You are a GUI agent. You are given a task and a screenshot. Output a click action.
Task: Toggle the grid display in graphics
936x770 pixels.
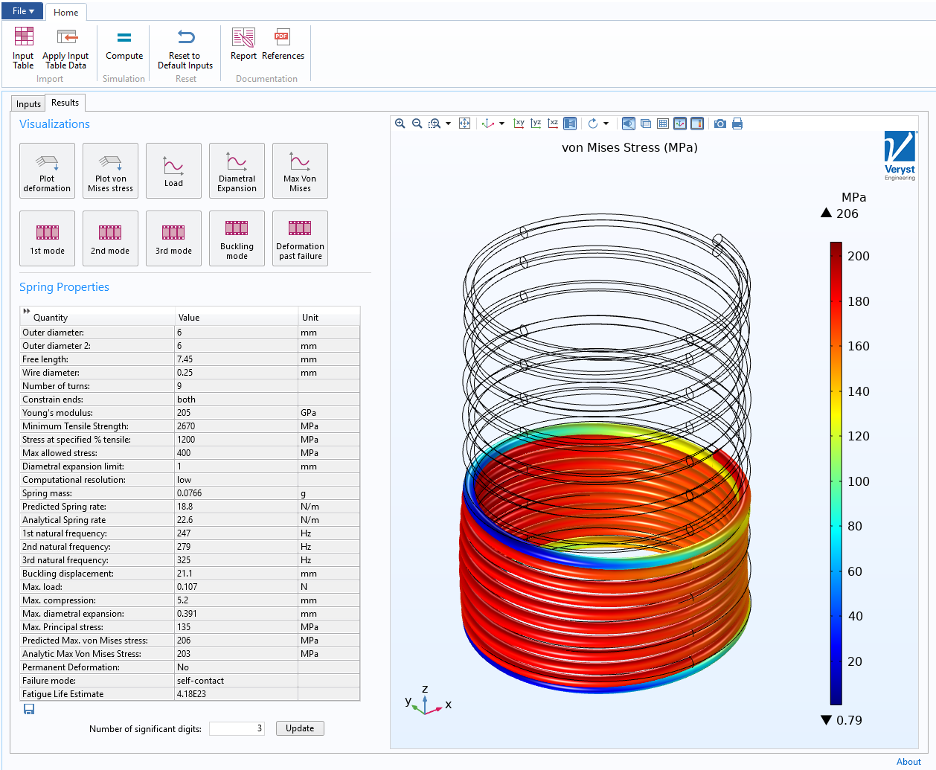[663, 124]
